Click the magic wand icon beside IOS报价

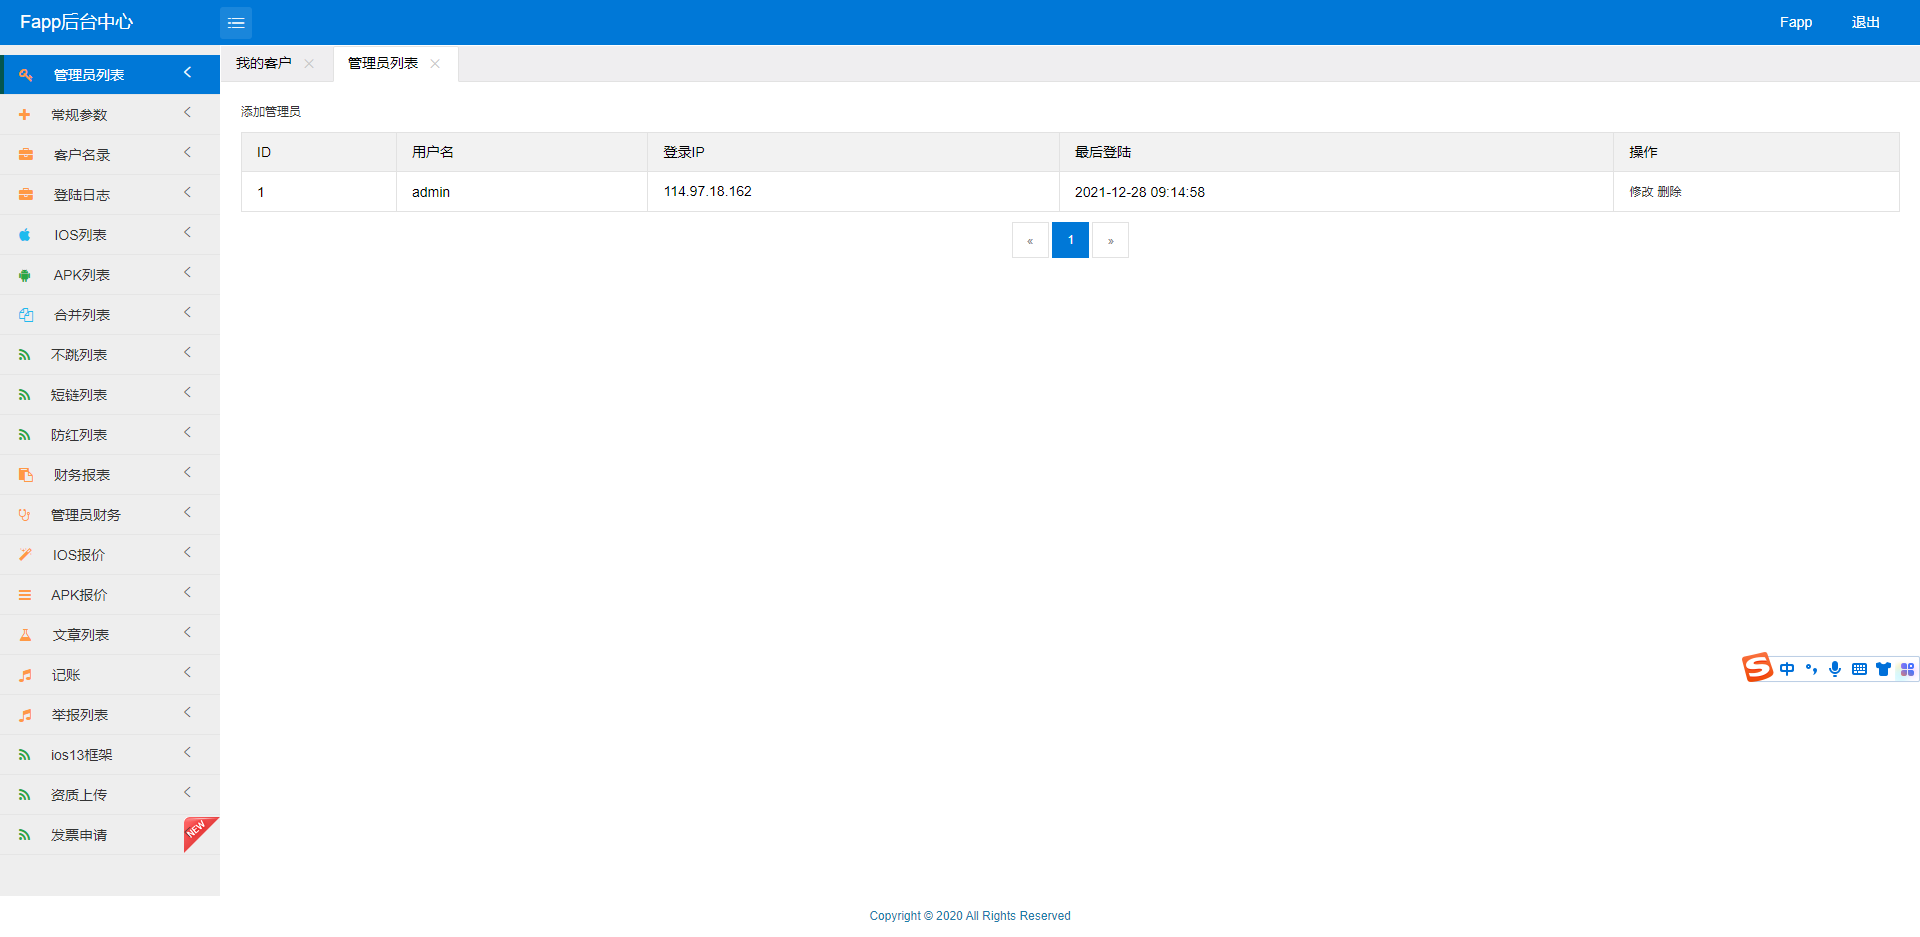pos(25,555)
